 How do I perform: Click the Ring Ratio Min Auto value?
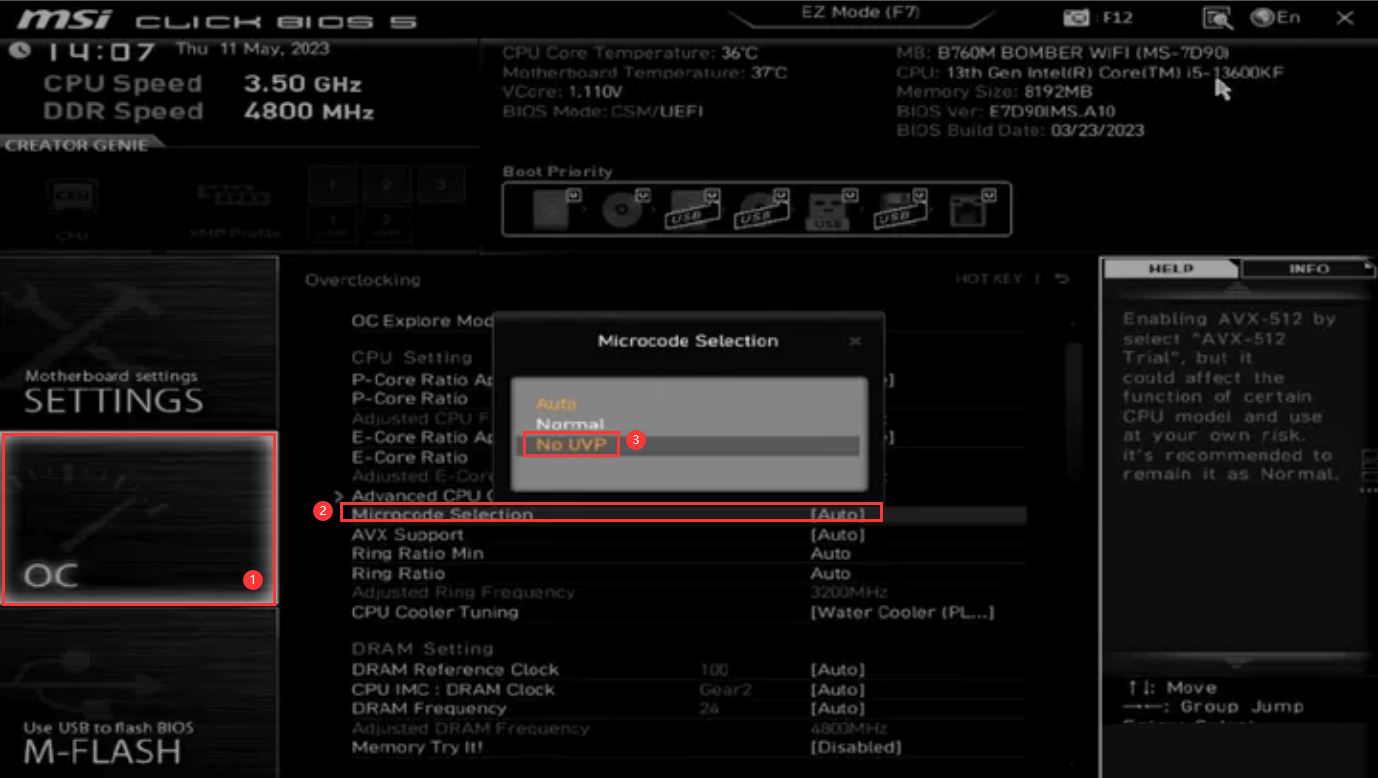830,553
